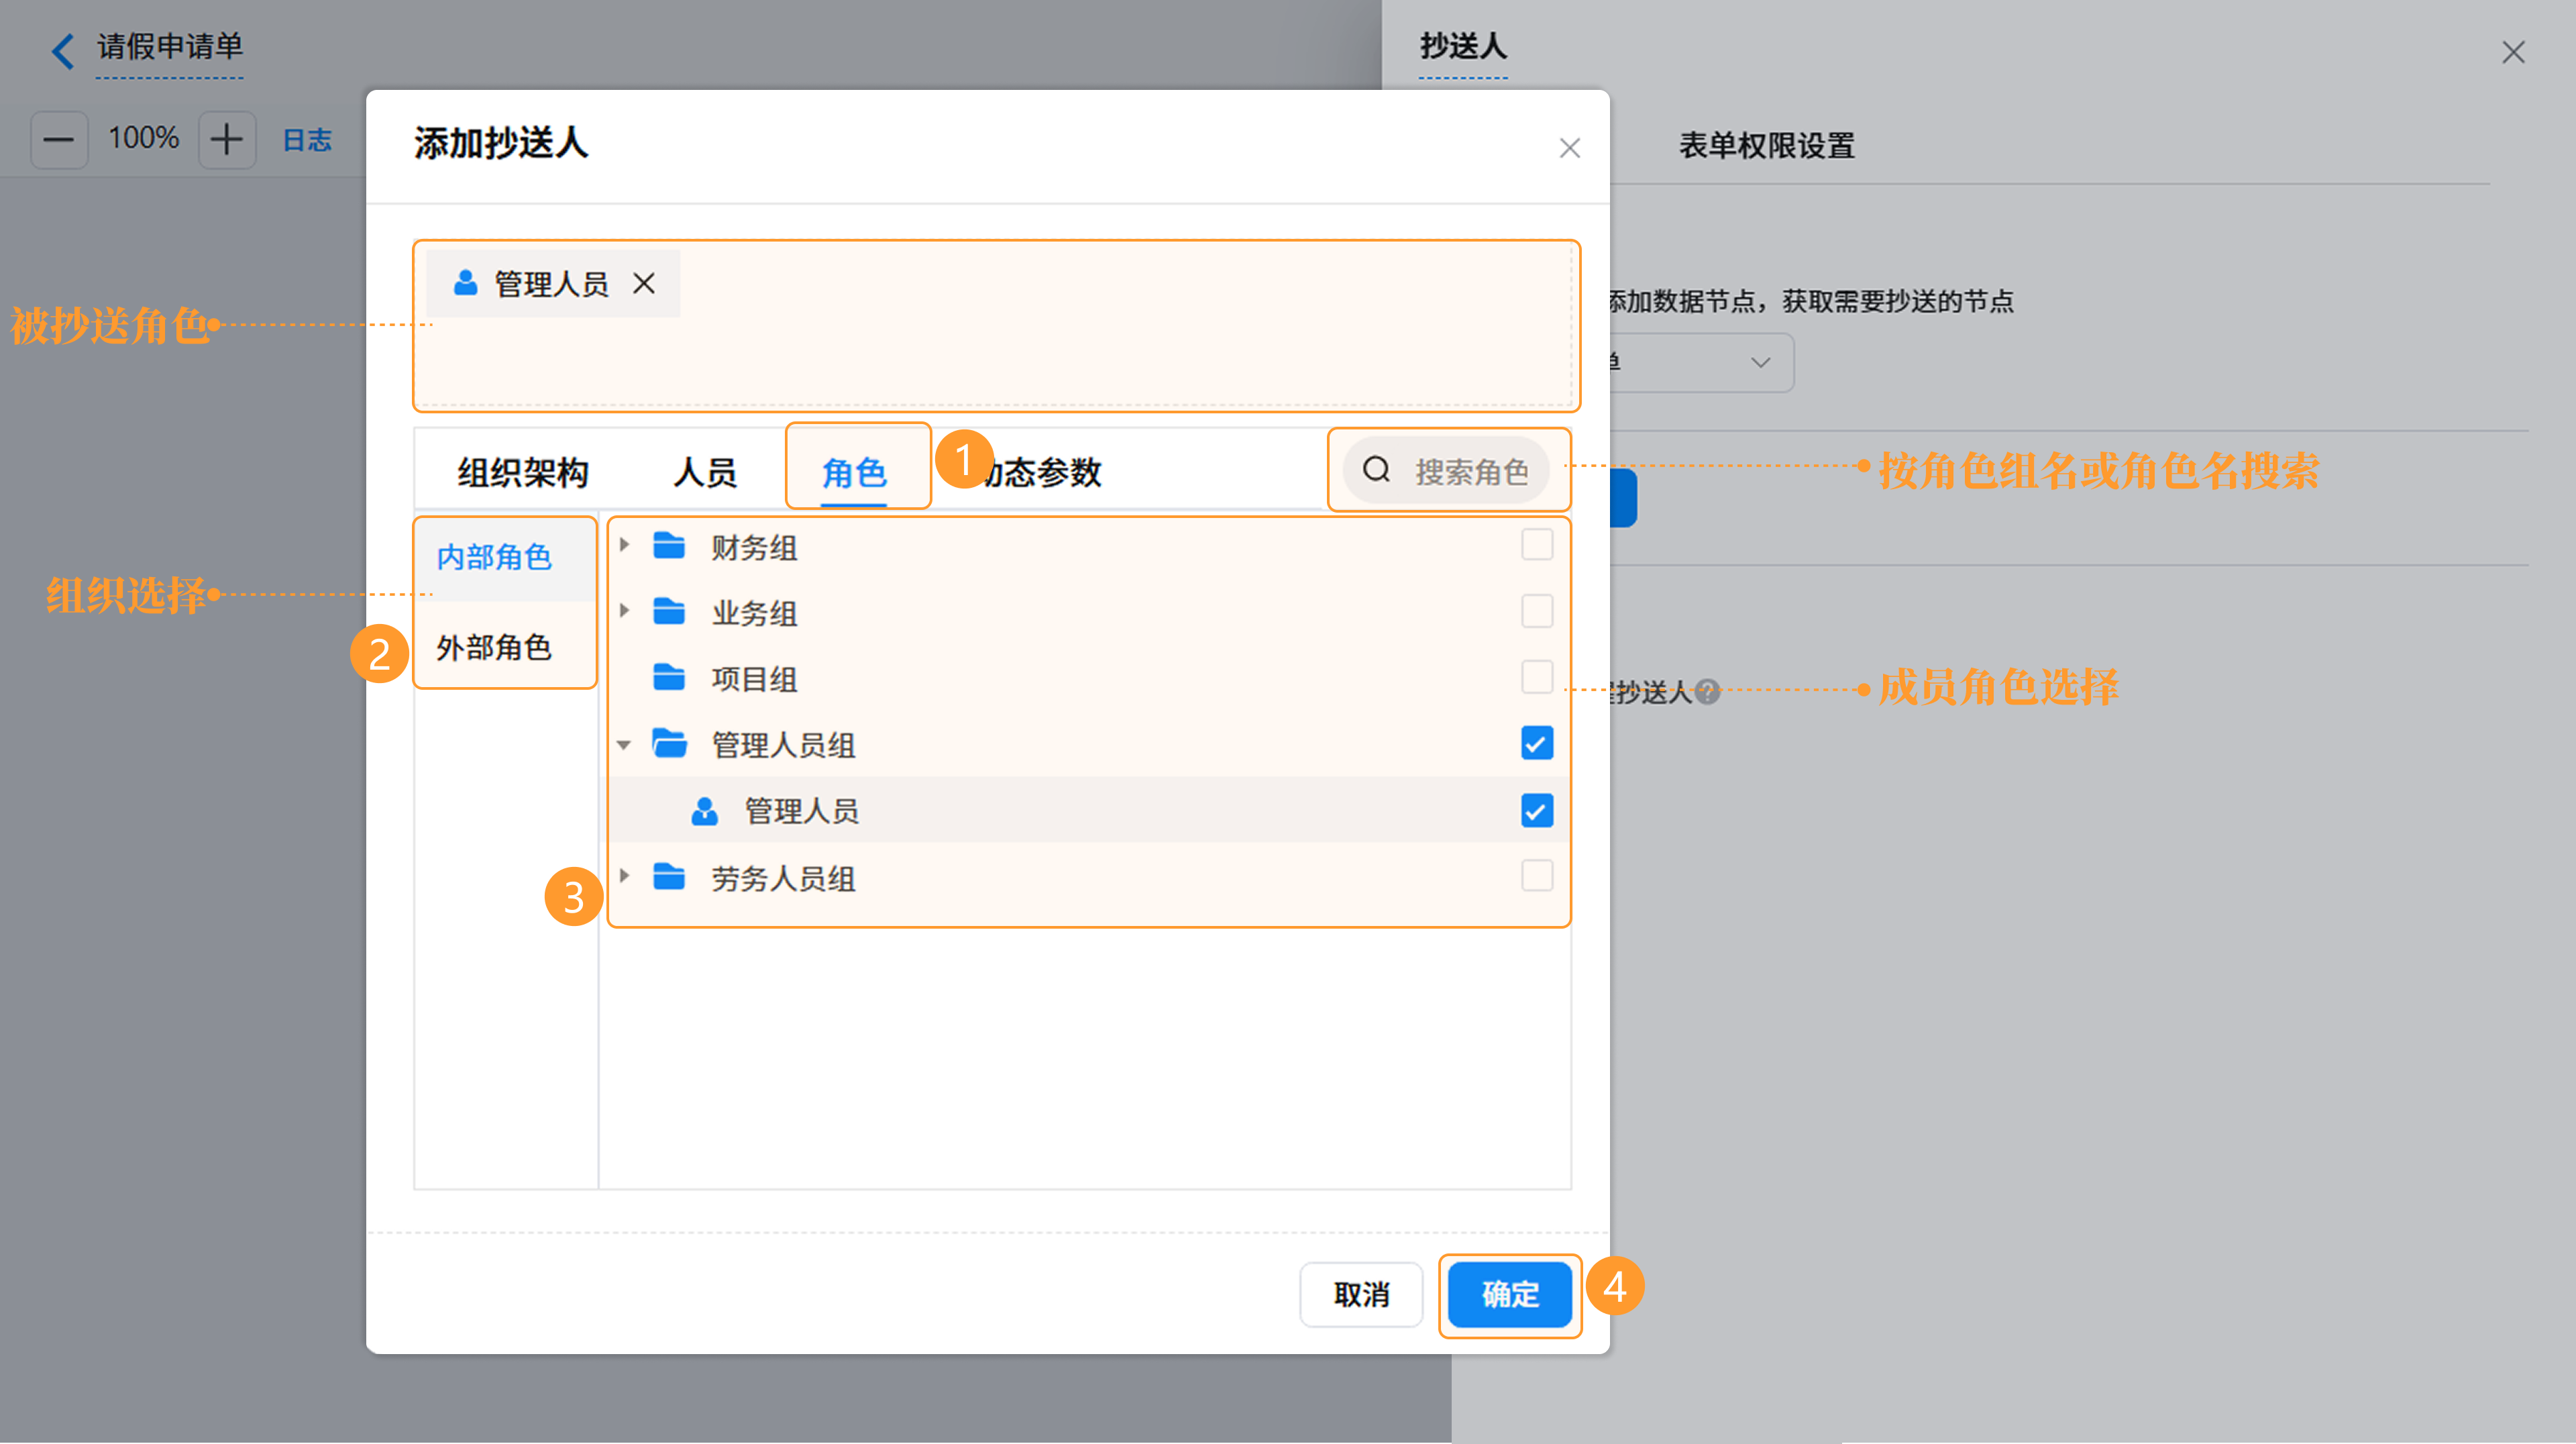Select the 业务组 row label
Viewport: 2576px width, 1444px height.
tap(754, 613)
